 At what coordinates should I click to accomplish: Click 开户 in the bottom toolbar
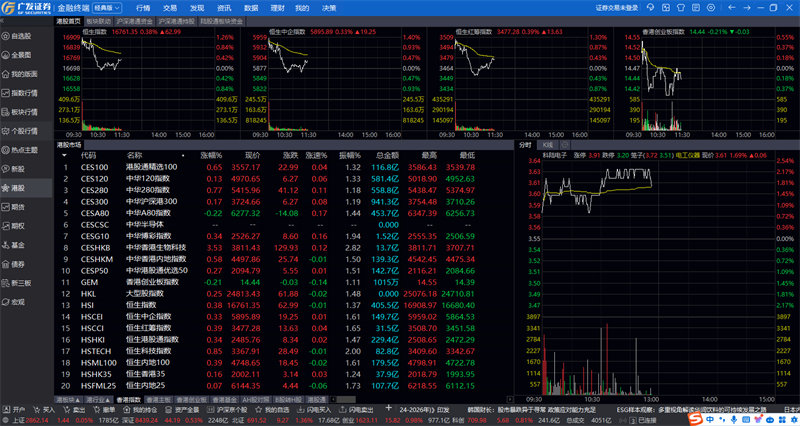(x=14, y=410)
